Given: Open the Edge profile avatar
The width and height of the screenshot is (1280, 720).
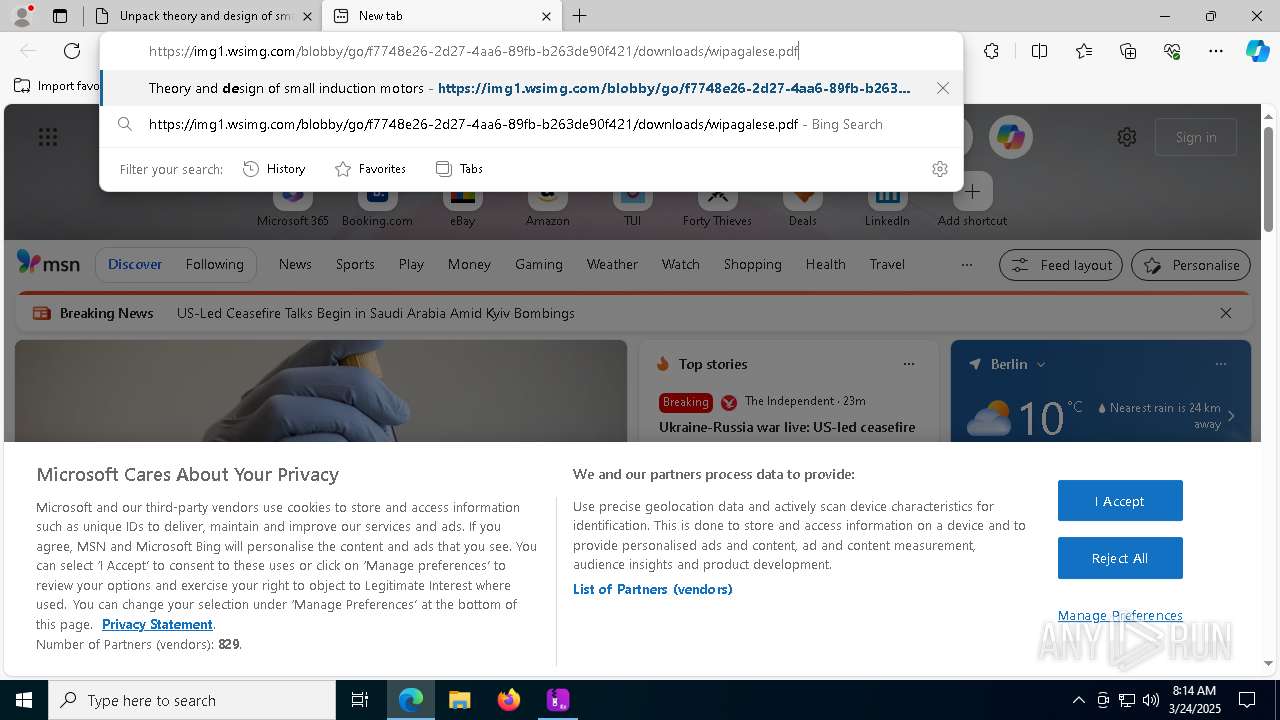Looking at the screenshot, I should 22,16.
